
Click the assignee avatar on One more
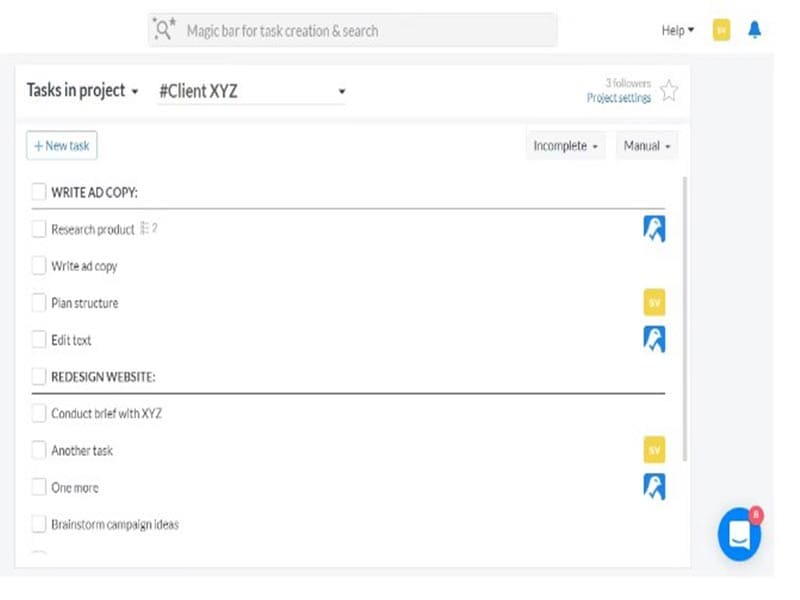(x=654, y=487)
